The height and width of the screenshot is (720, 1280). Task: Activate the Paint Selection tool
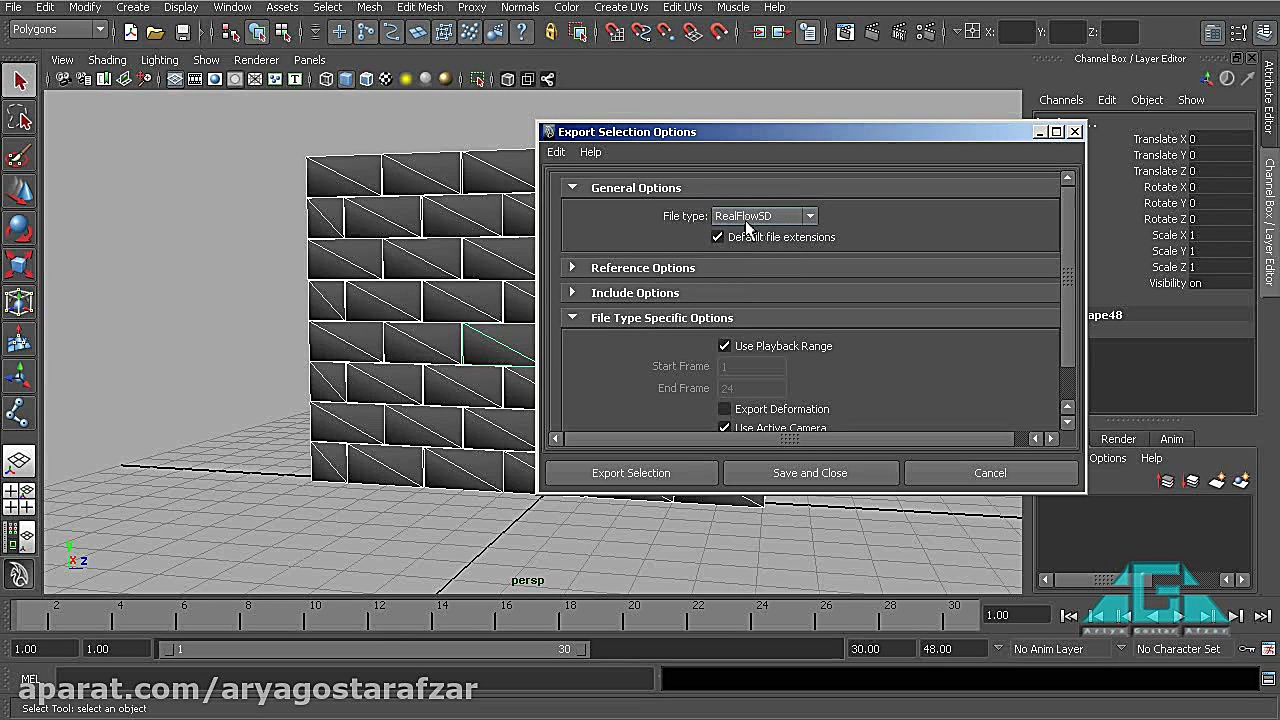(20, 156)
